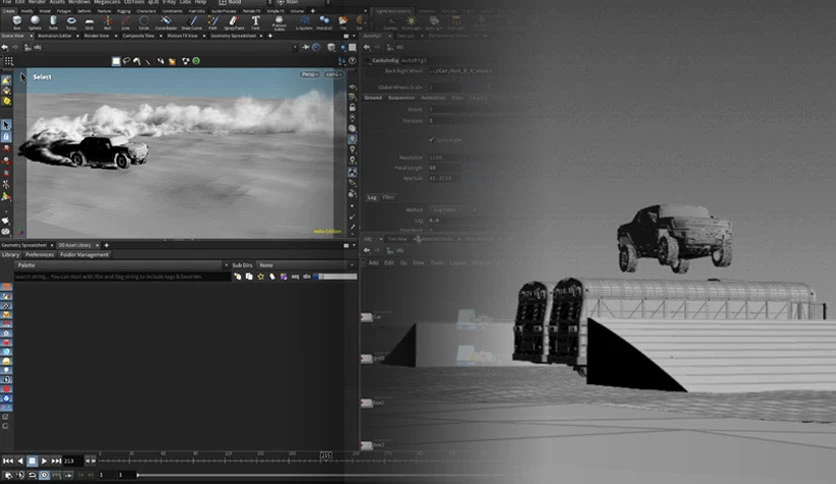Select the Font shelf tool
836x484 pixels.
point(255,21)
